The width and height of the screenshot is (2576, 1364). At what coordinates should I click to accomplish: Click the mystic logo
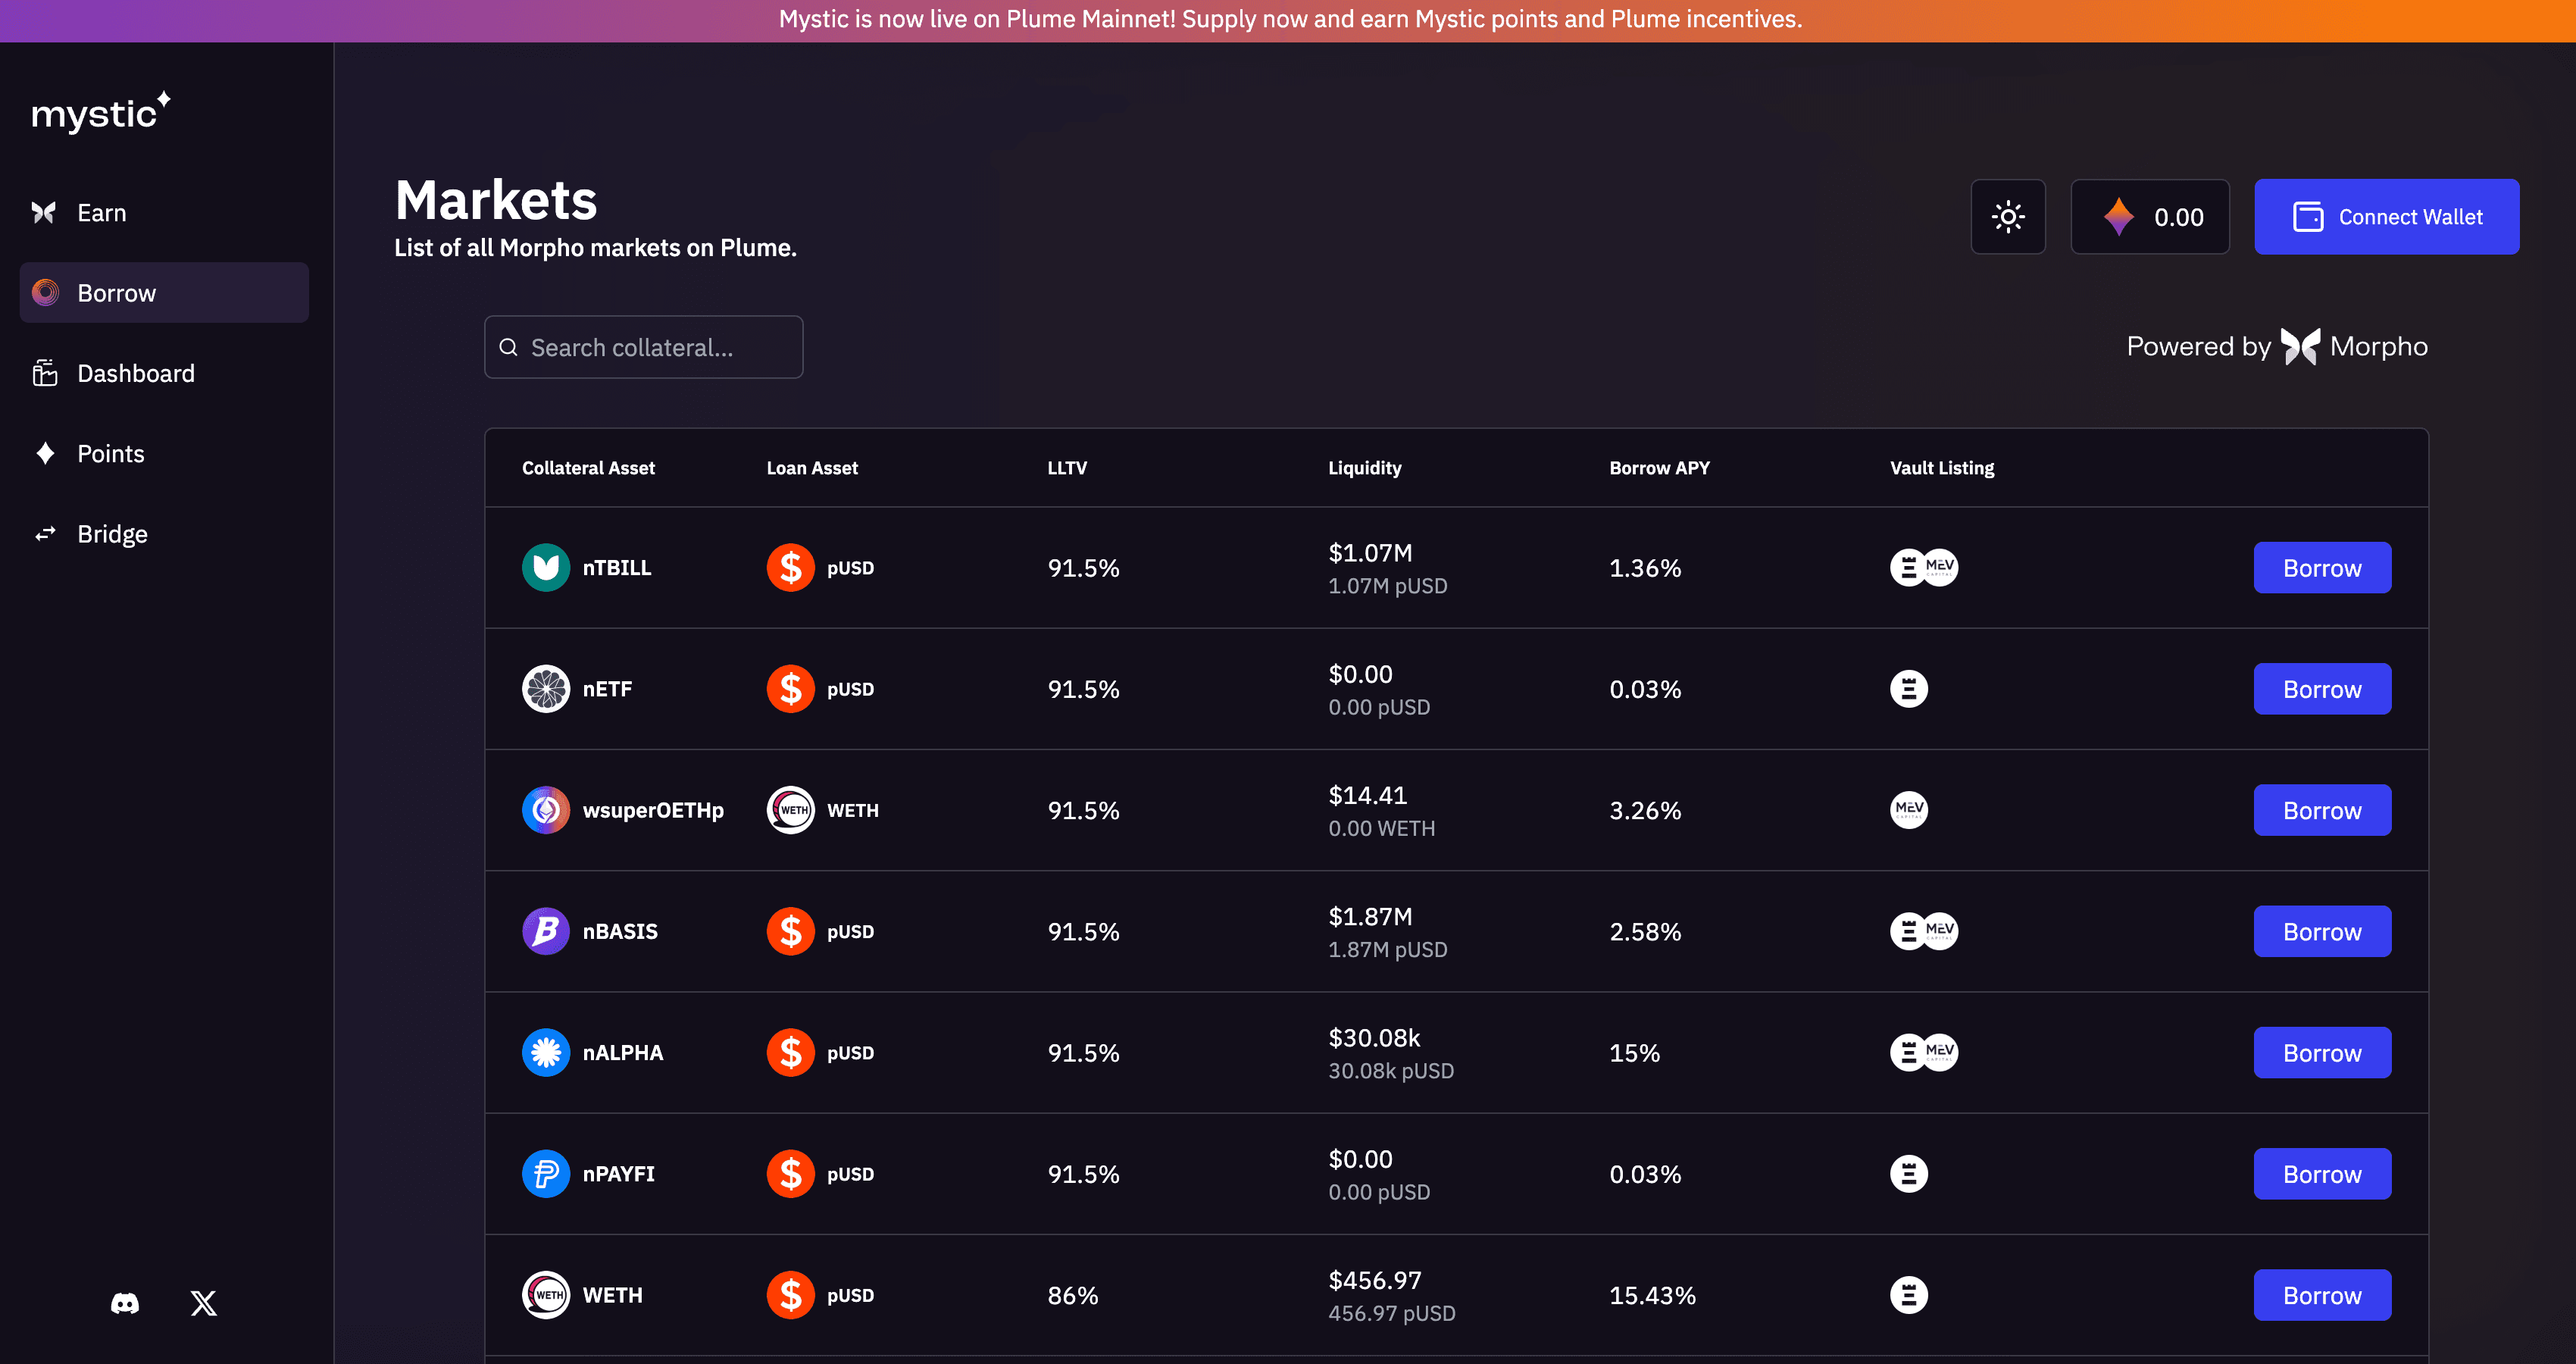tap(101, 113)
